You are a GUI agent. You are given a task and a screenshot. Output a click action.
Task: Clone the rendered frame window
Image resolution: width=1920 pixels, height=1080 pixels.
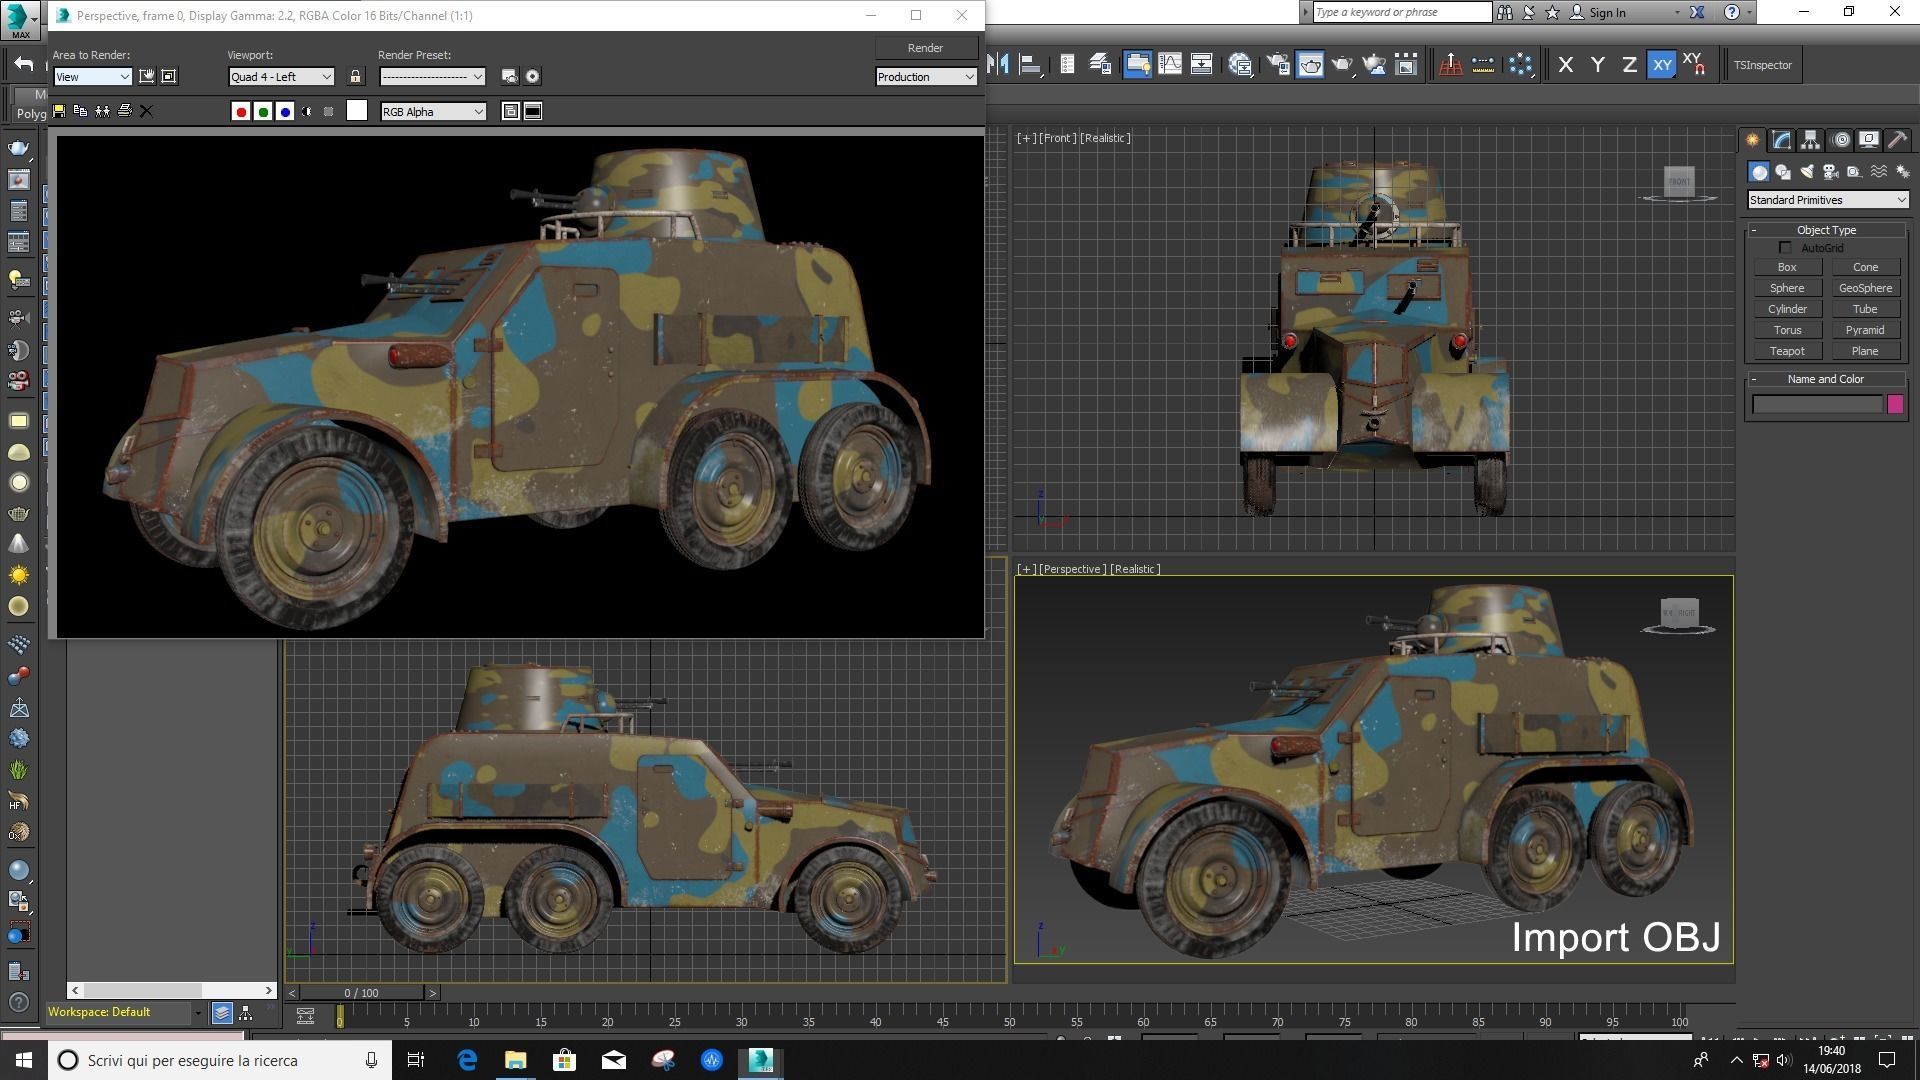(102, 111)
